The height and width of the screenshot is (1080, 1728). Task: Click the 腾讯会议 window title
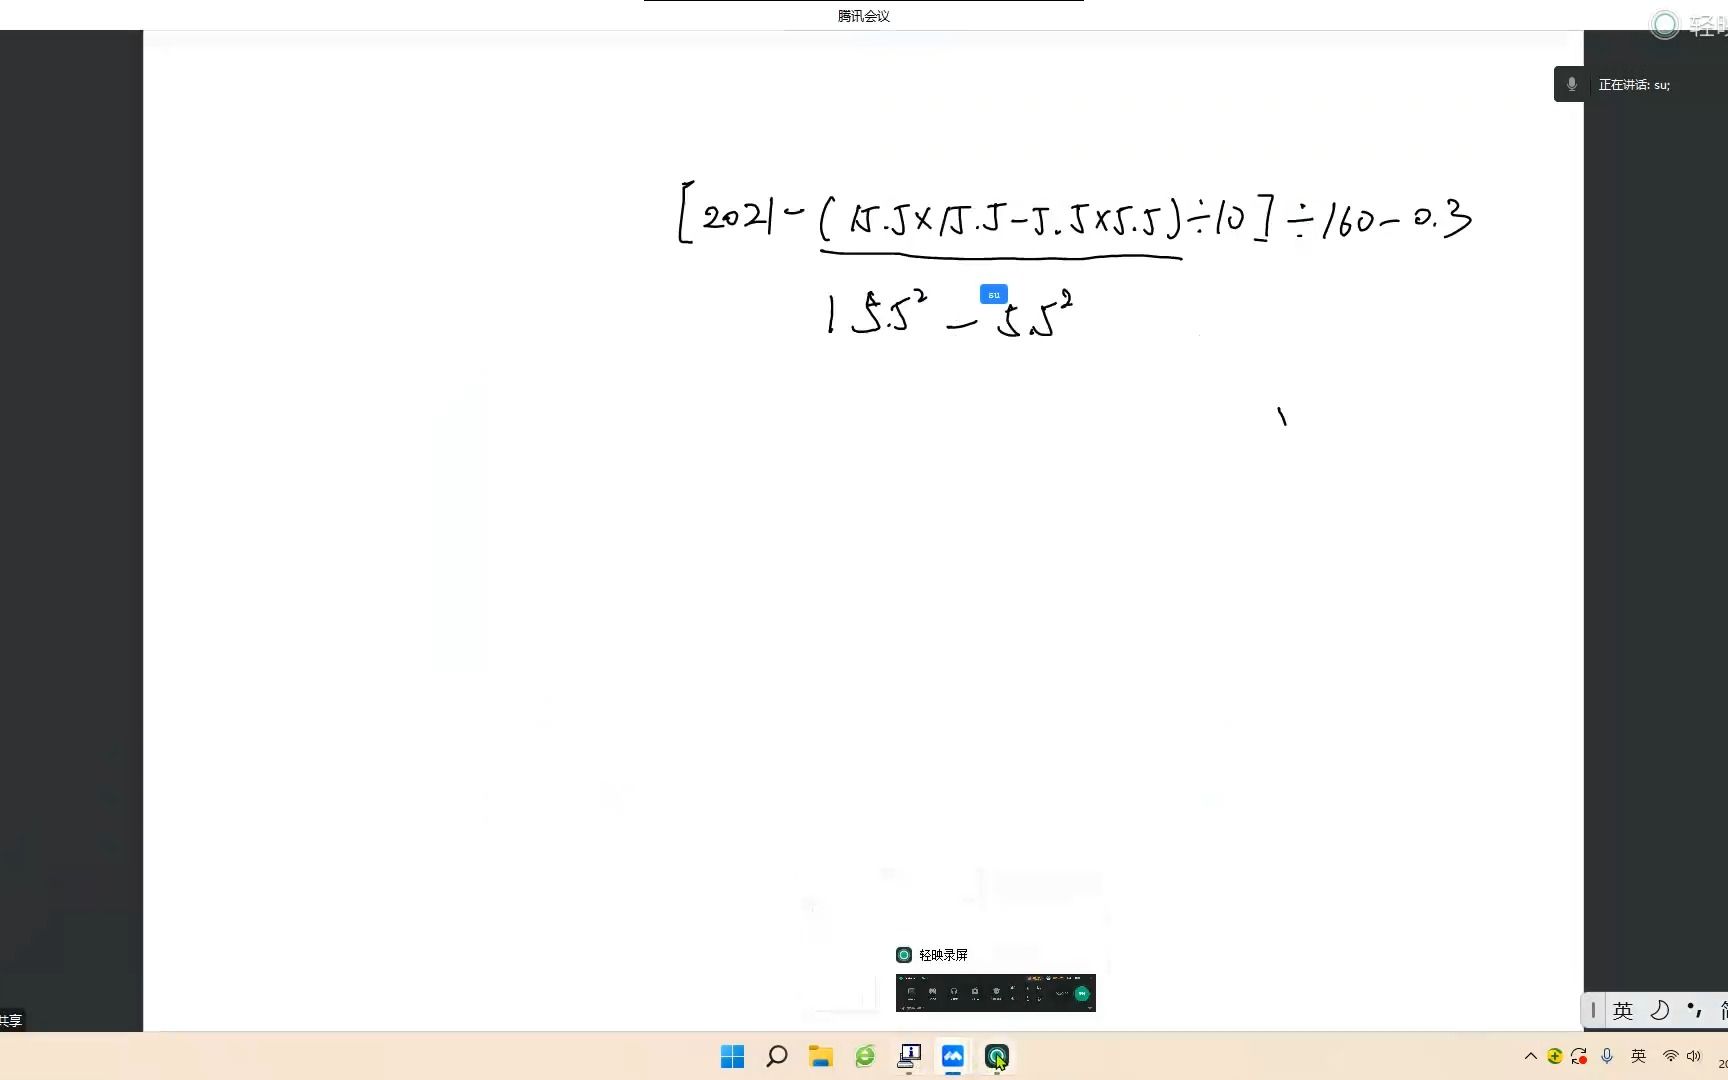tap(864, 16)
